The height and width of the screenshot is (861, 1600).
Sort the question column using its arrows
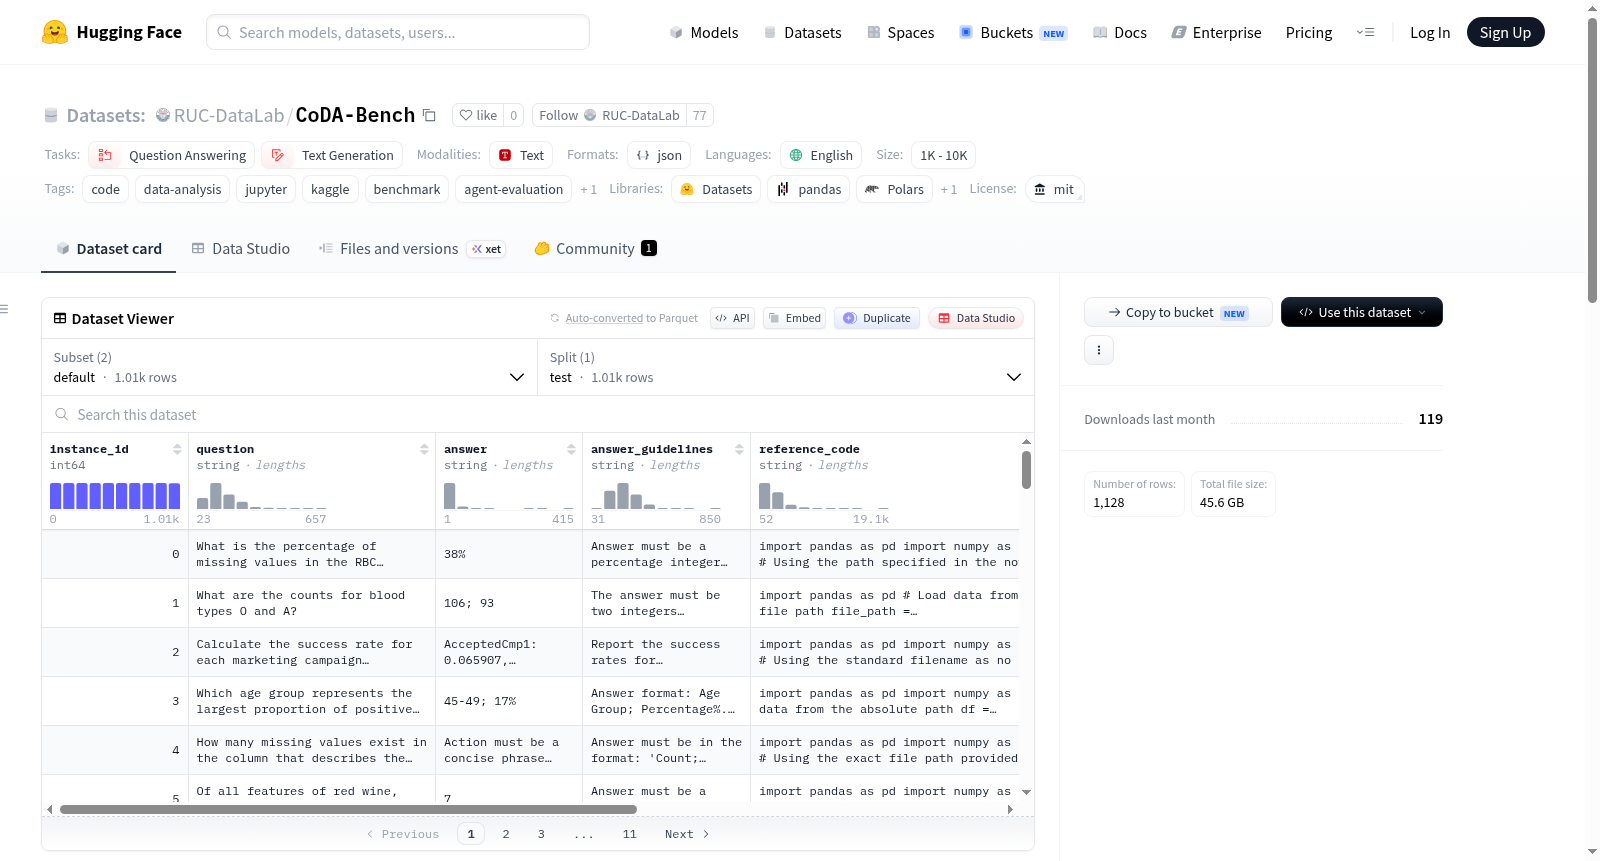(424, 449)
